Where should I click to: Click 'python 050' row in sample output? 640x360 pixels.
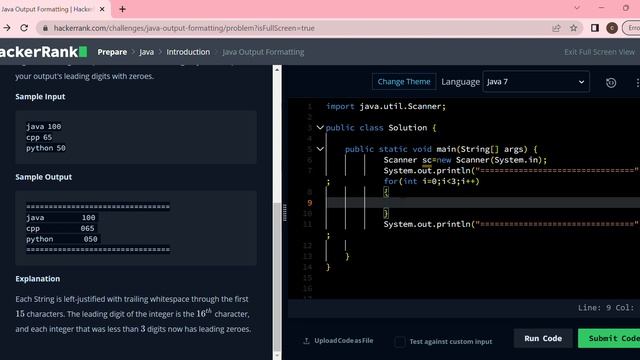tap(62, 239)
